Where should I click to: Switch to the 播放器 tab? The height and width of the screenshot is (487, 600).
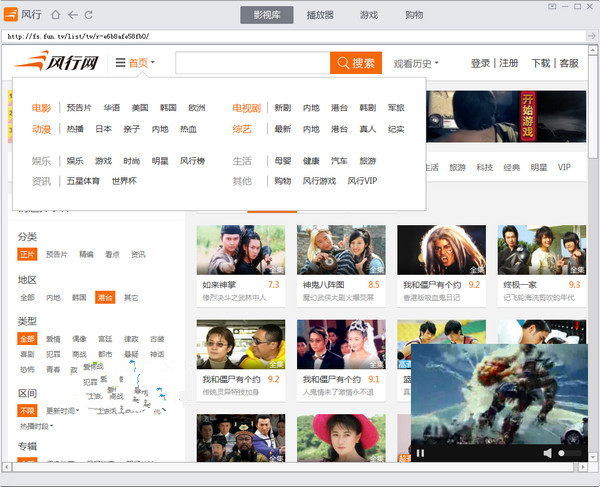(320, 15)
